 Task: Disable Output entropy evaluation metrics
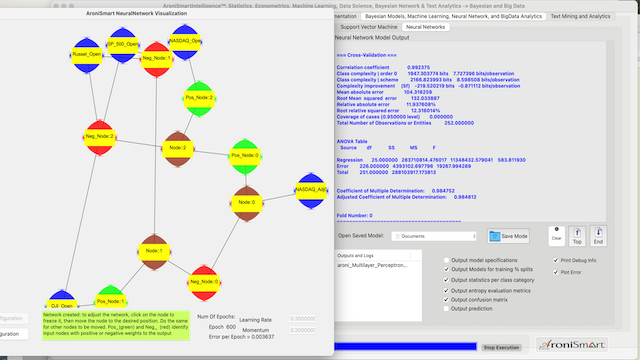[447, 291]
